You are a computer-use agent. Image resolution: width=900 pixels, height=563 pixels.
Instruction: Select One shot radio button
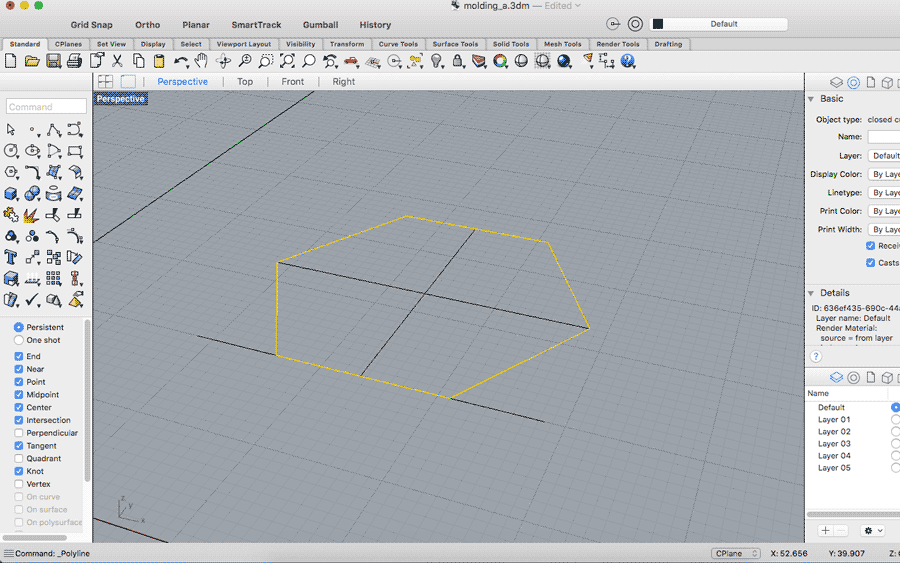(18, 340)
